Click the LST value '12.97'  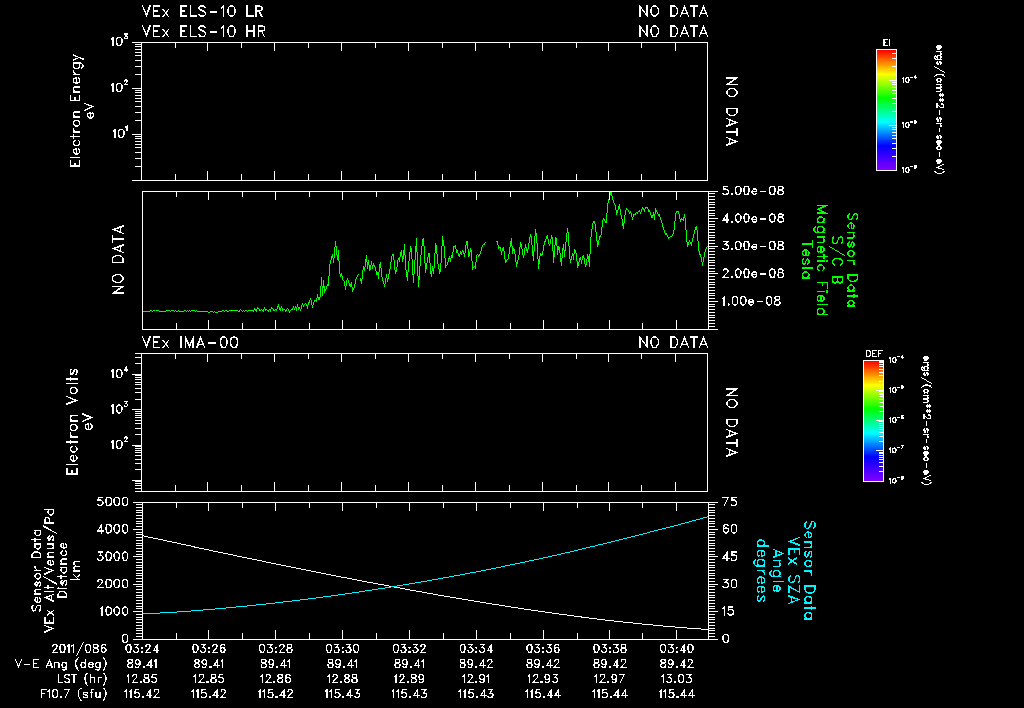[x=610, y=679]
